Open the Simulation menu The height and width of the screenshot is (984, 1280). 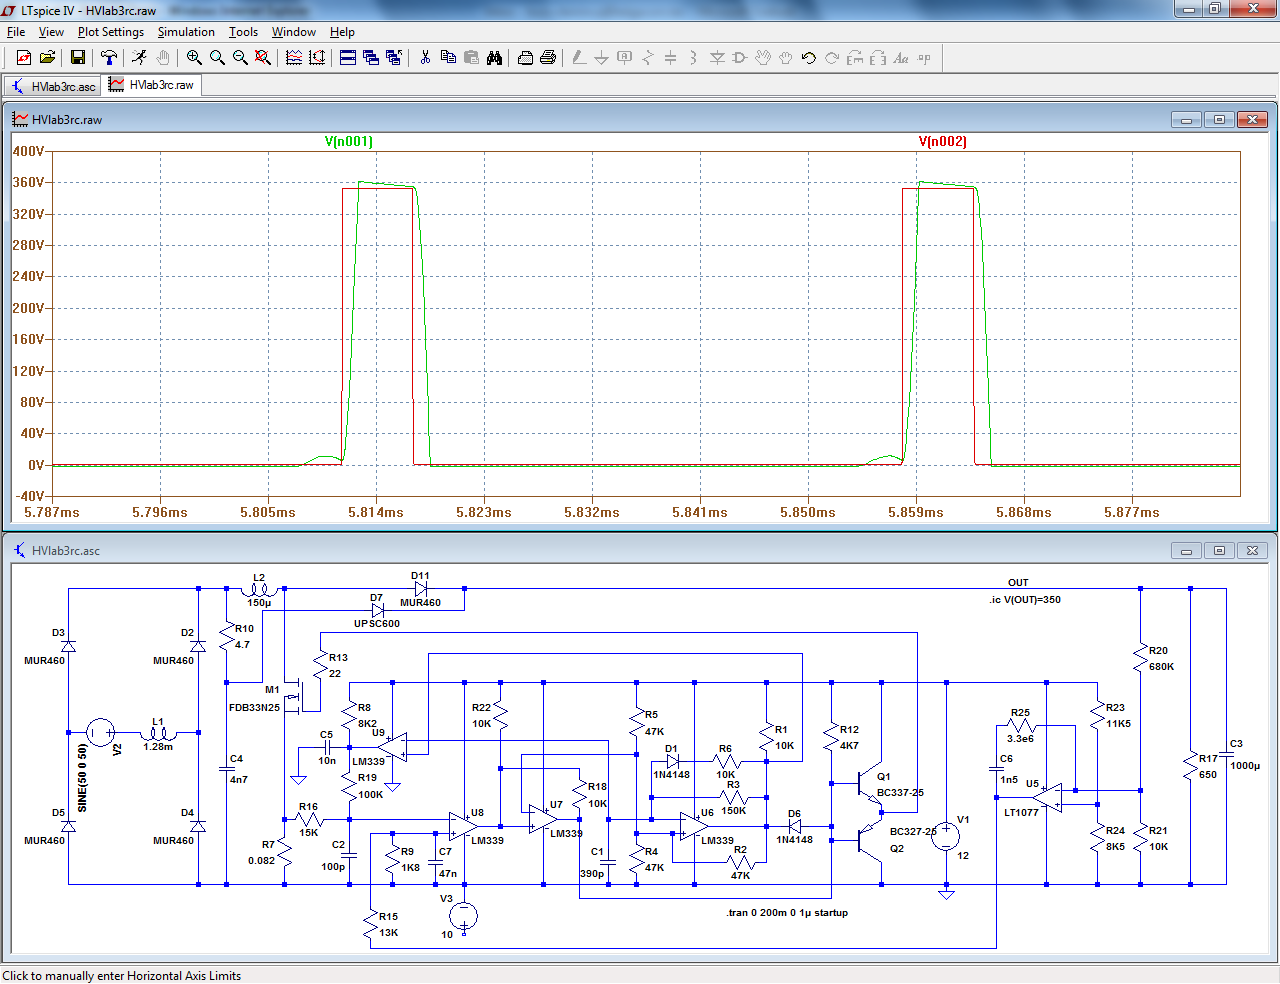tap(186, 32)
